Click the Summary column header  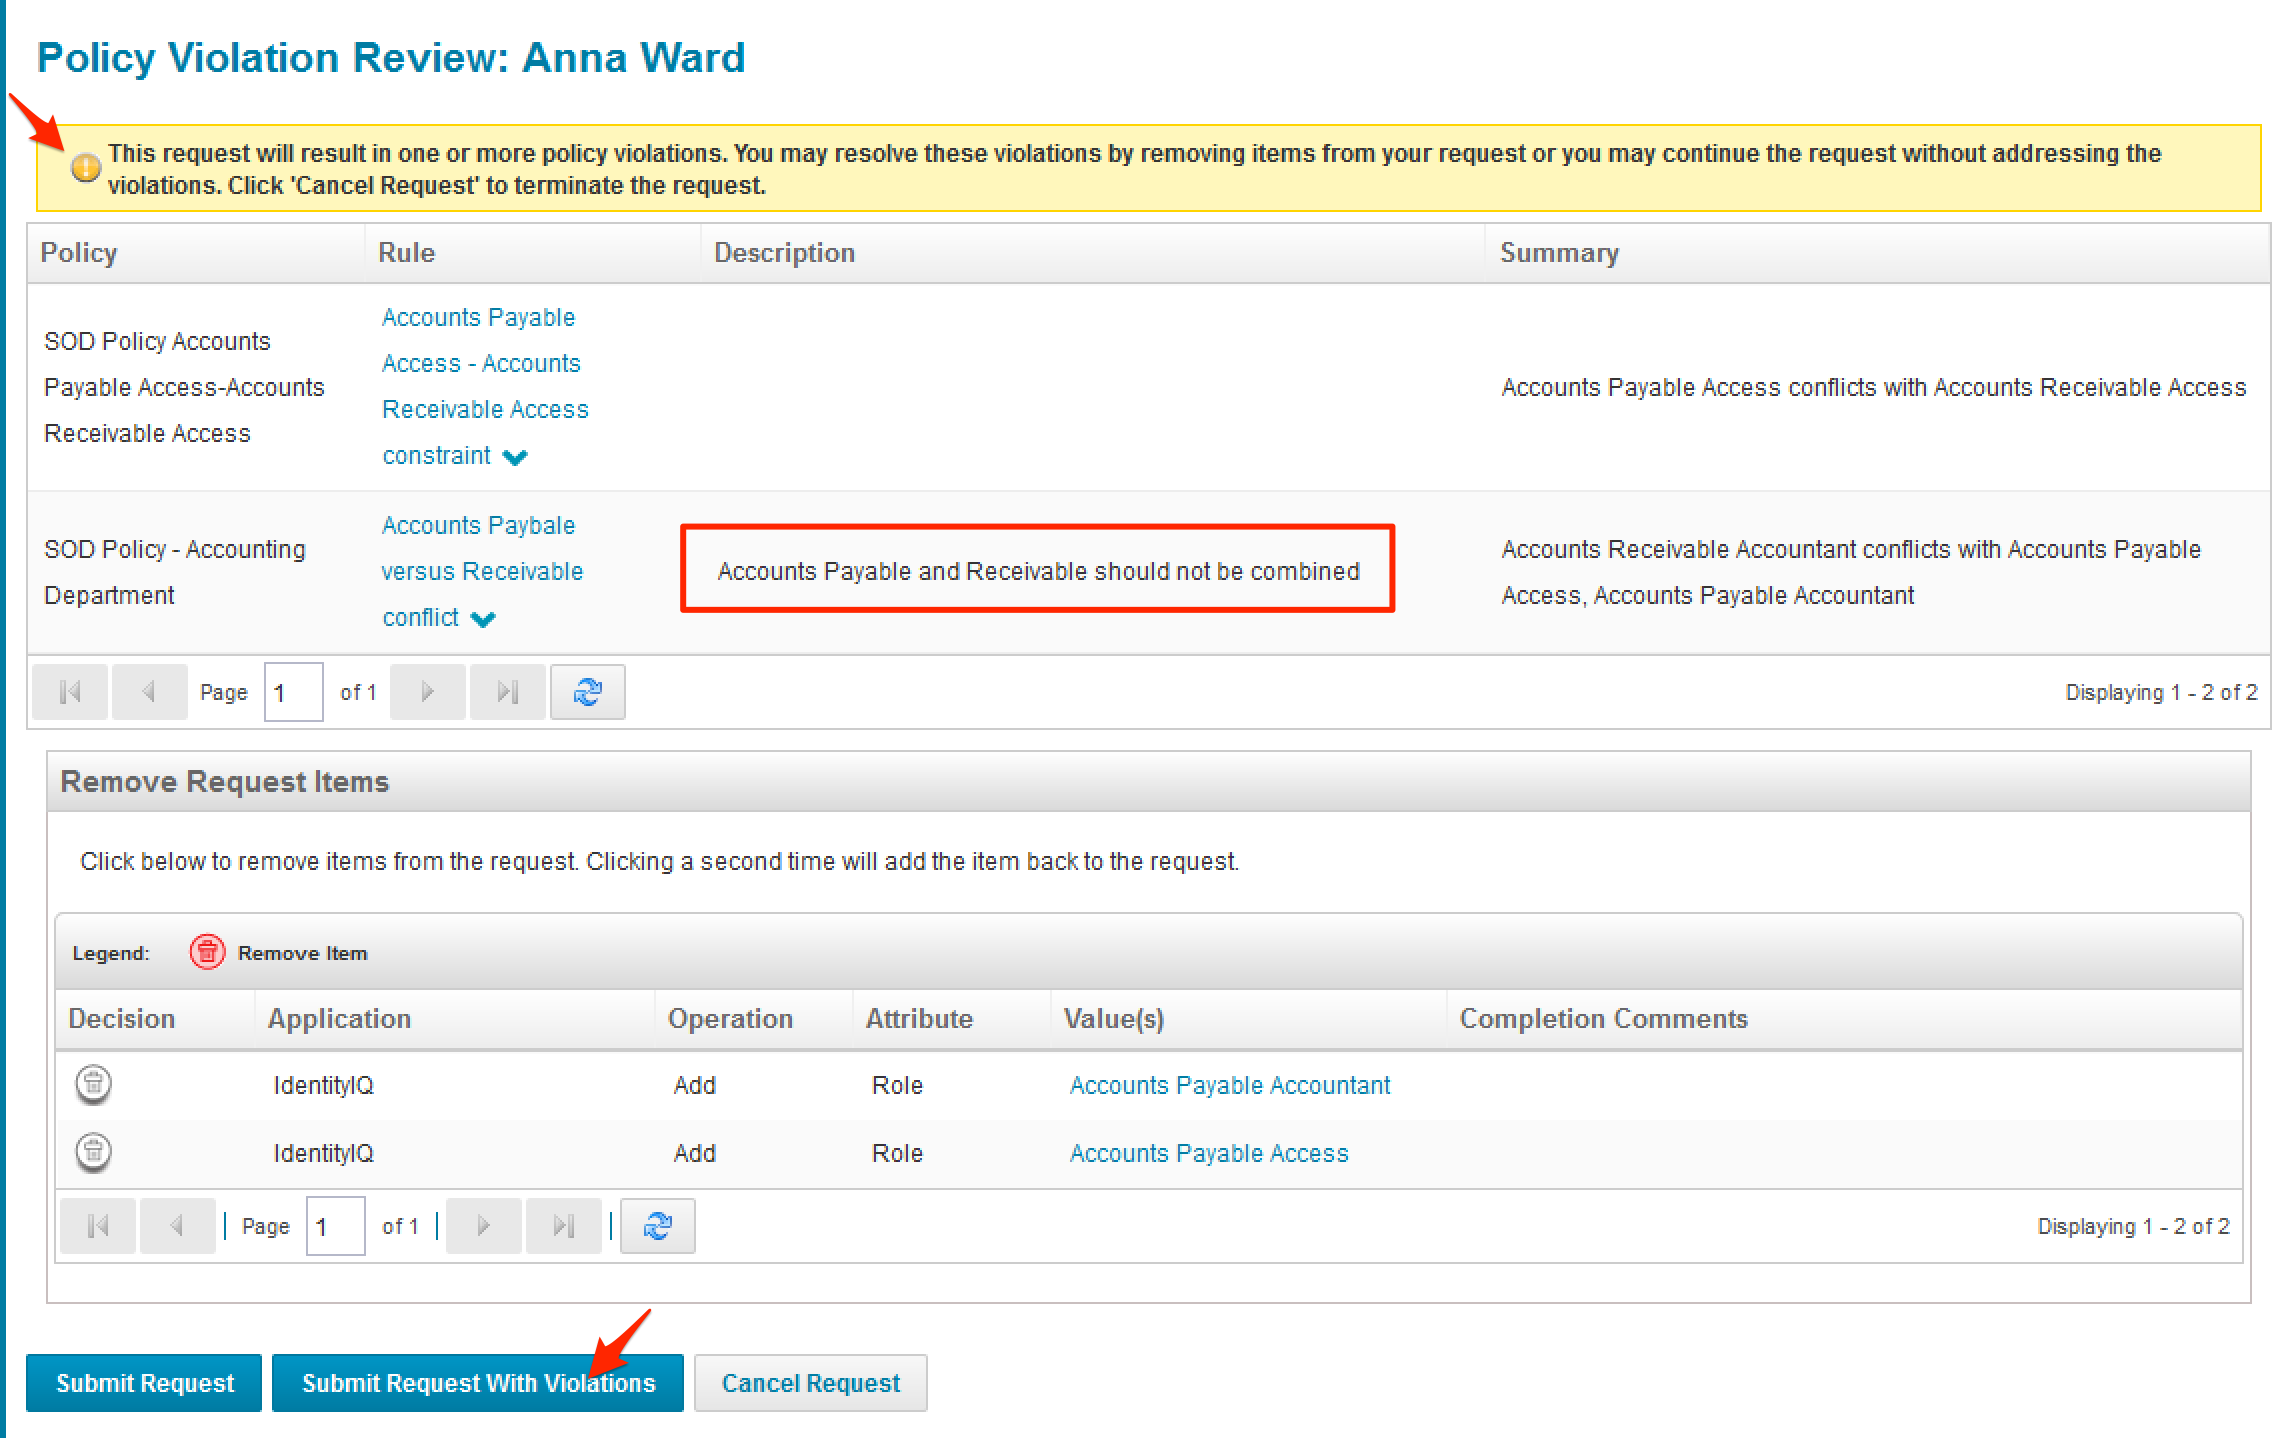tap(1877, 253)
